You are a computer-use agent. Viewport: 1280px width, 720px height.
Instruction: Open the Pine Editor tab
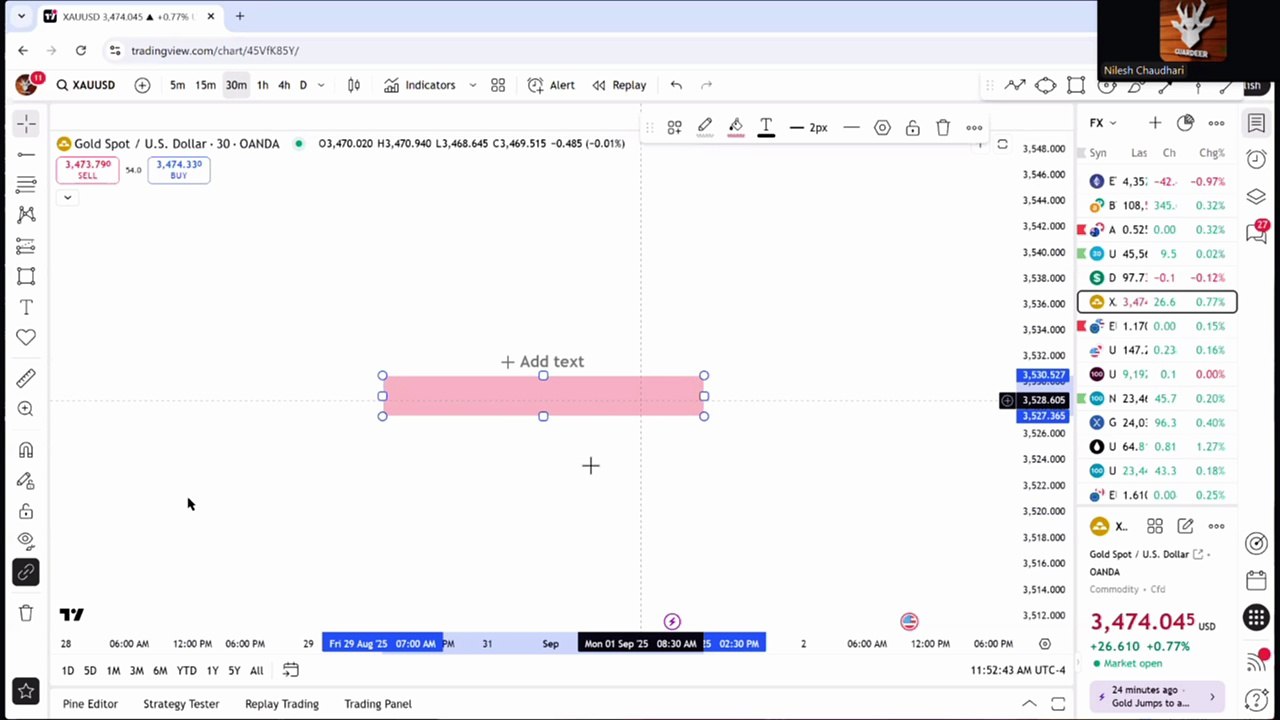pos(90,704)
